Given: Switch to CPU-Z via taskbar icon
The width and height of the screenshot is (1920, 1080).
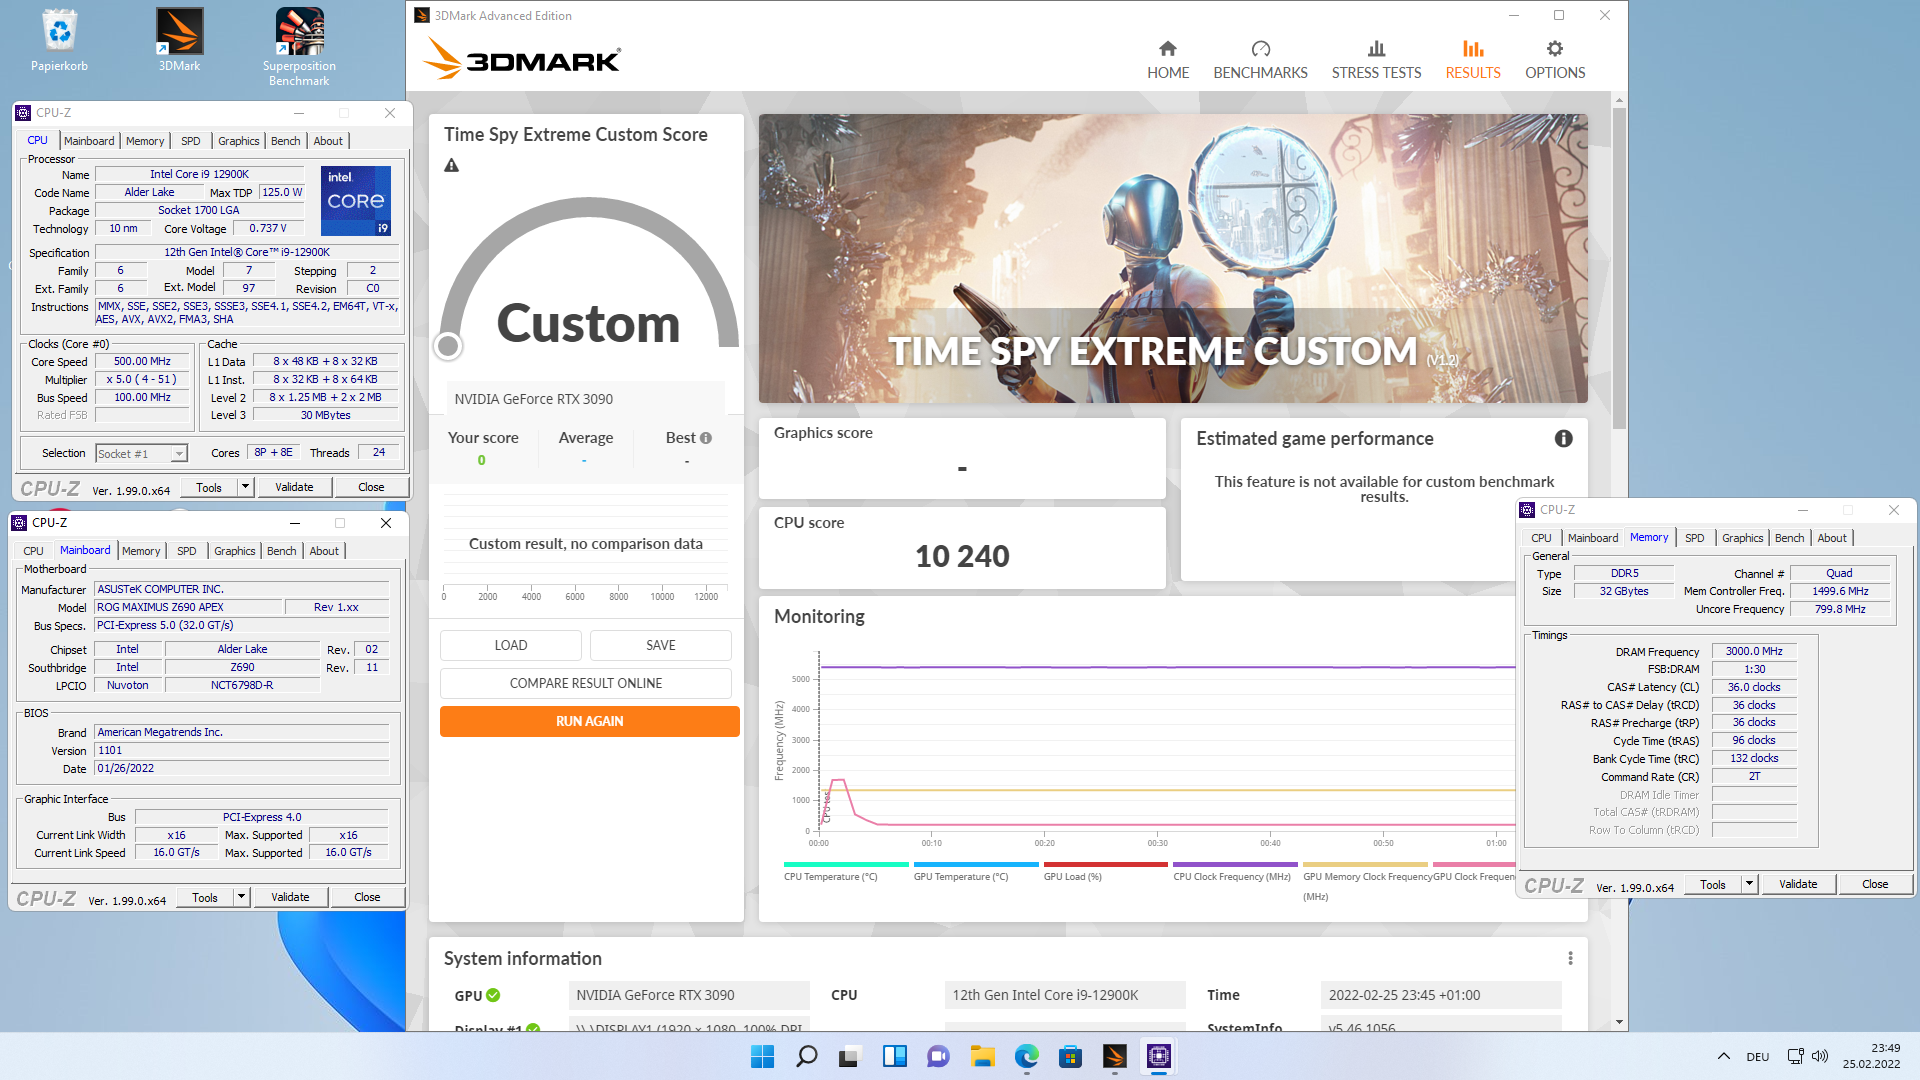Looking at the screenshot, I should point(1158,1056).
